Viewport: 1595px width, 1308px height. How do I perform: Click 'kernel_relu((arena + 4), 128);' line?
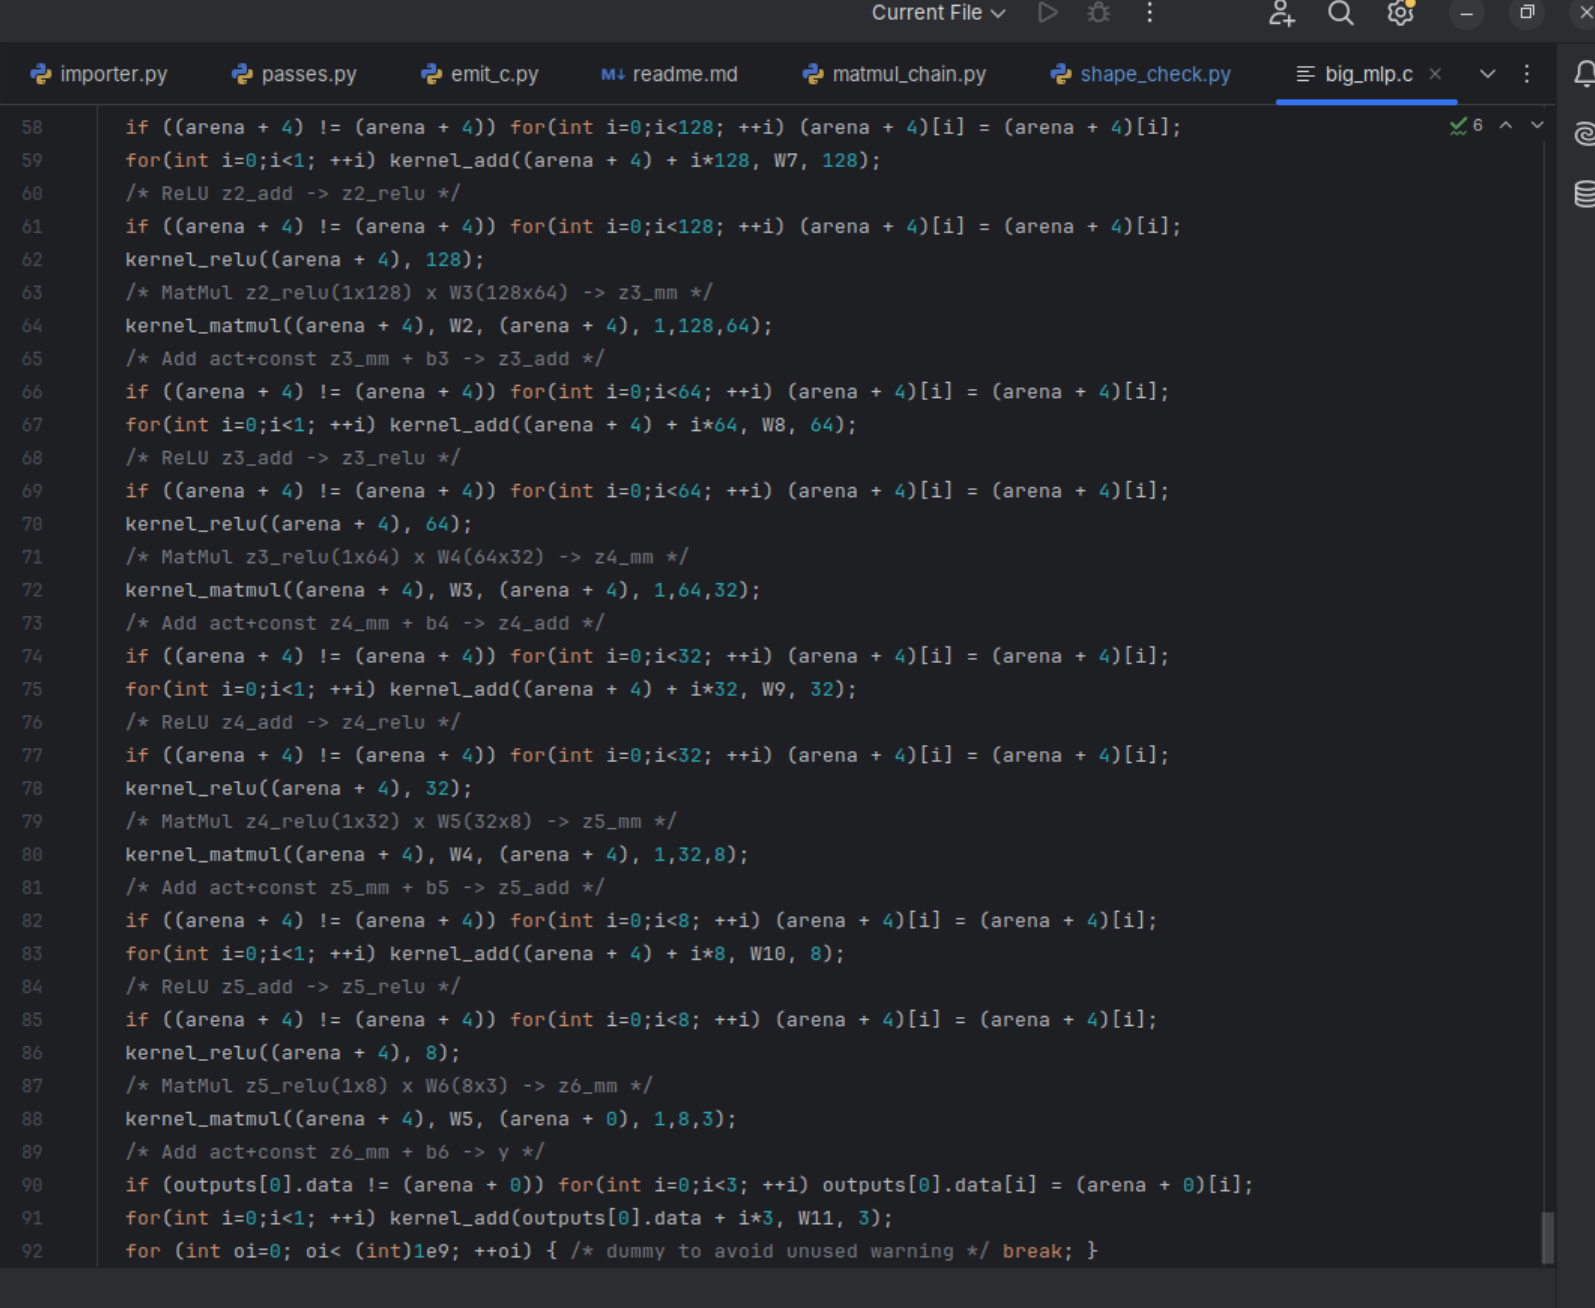pos(305,260)
